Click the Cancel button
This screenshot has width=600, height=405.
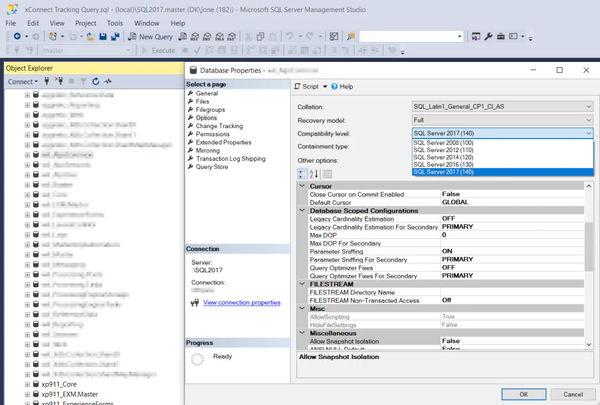click(572, 394)
